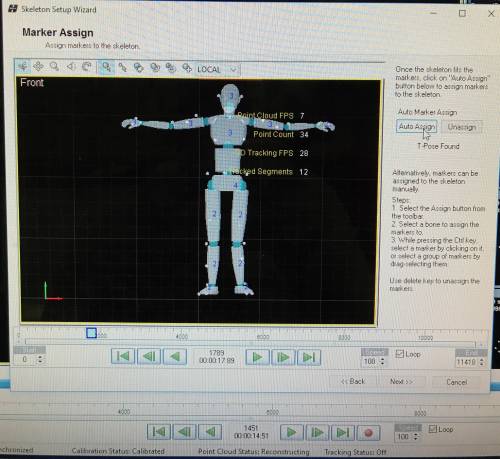Image resolution: width=500 pixels, height=459 pixels.
Task: Click the bone link tool icon
Action: click(x=122, y=68)
